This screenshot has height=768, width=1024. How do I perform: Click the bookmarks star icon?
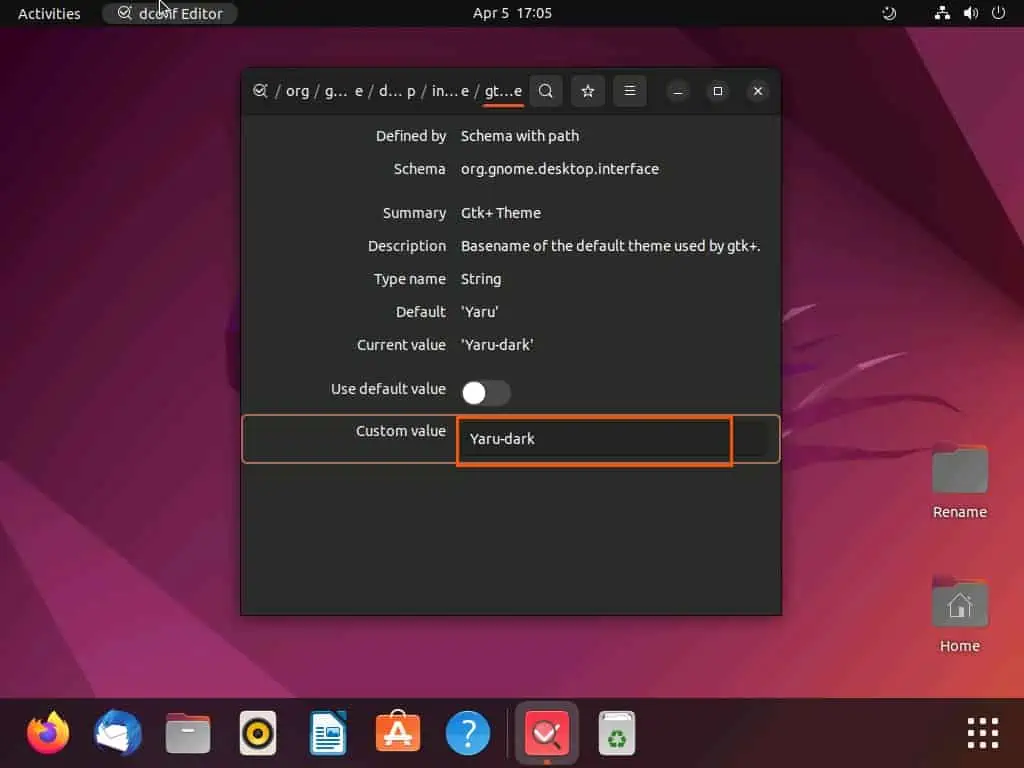[588, 91]
